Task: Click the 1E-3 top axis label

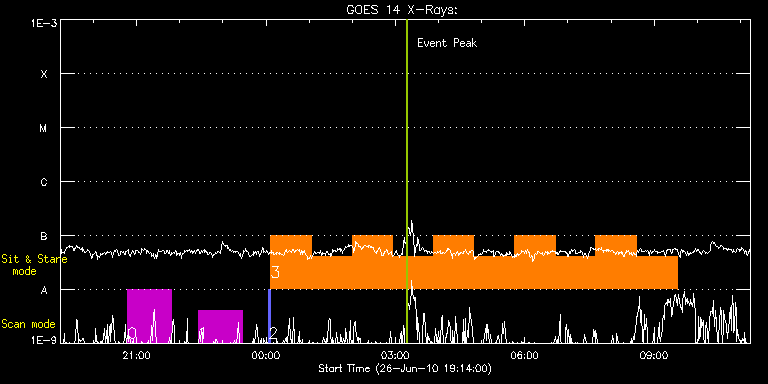Action: click(x=43, y=23)
